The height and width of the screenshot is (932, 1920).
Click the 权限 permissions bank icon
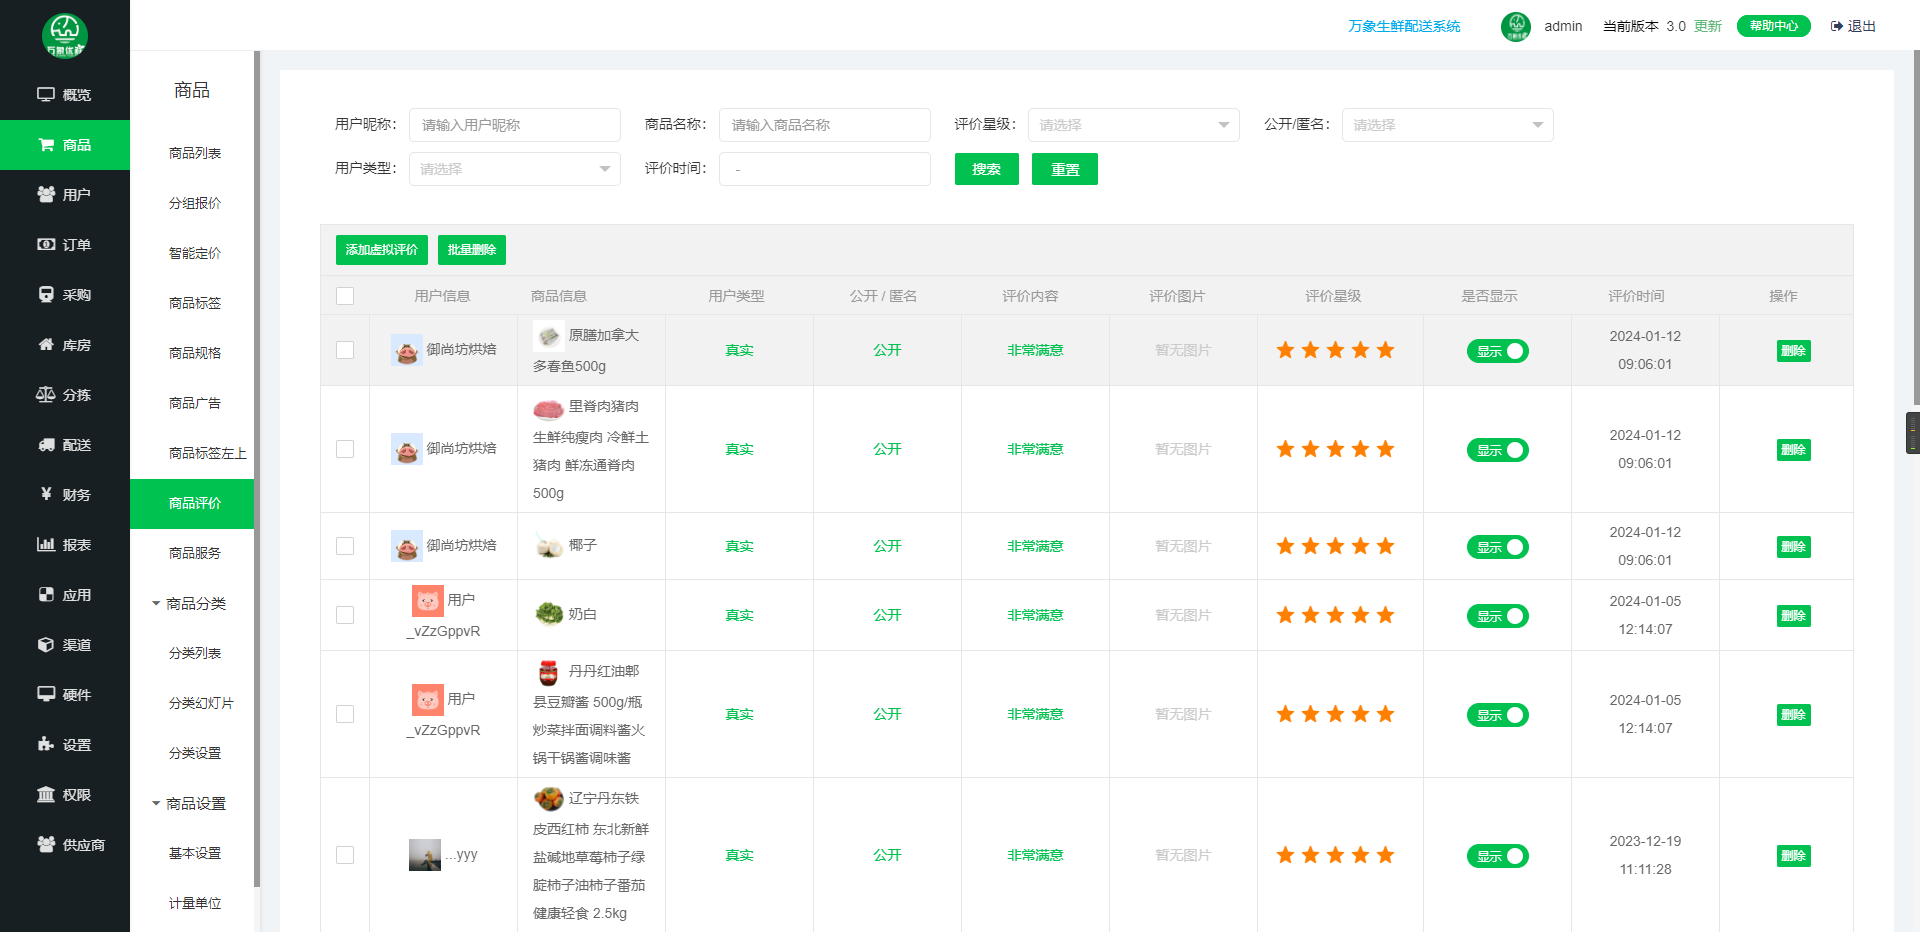[x=46, y=795]
